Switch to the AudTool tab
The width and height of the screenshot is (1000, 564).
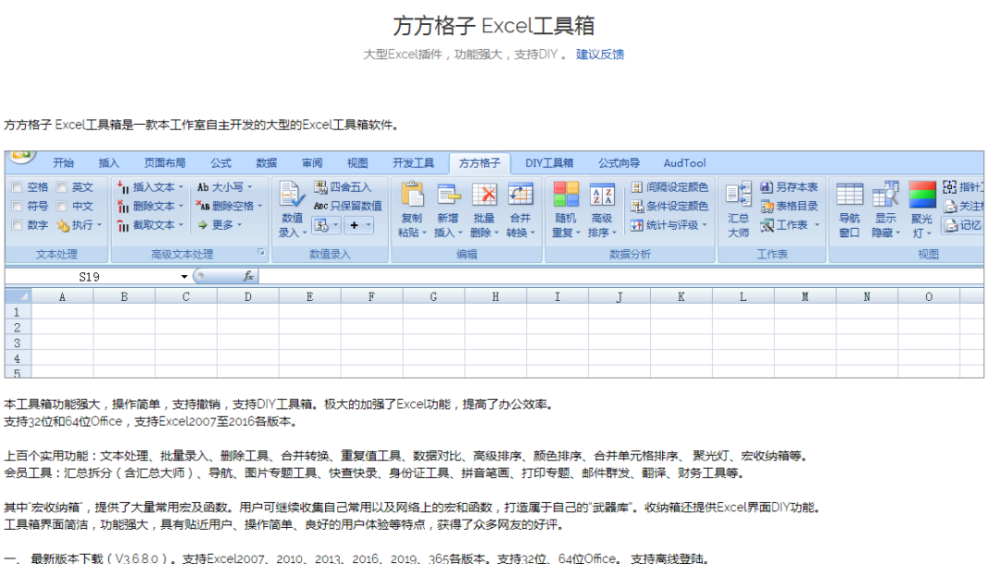point(684,163)
